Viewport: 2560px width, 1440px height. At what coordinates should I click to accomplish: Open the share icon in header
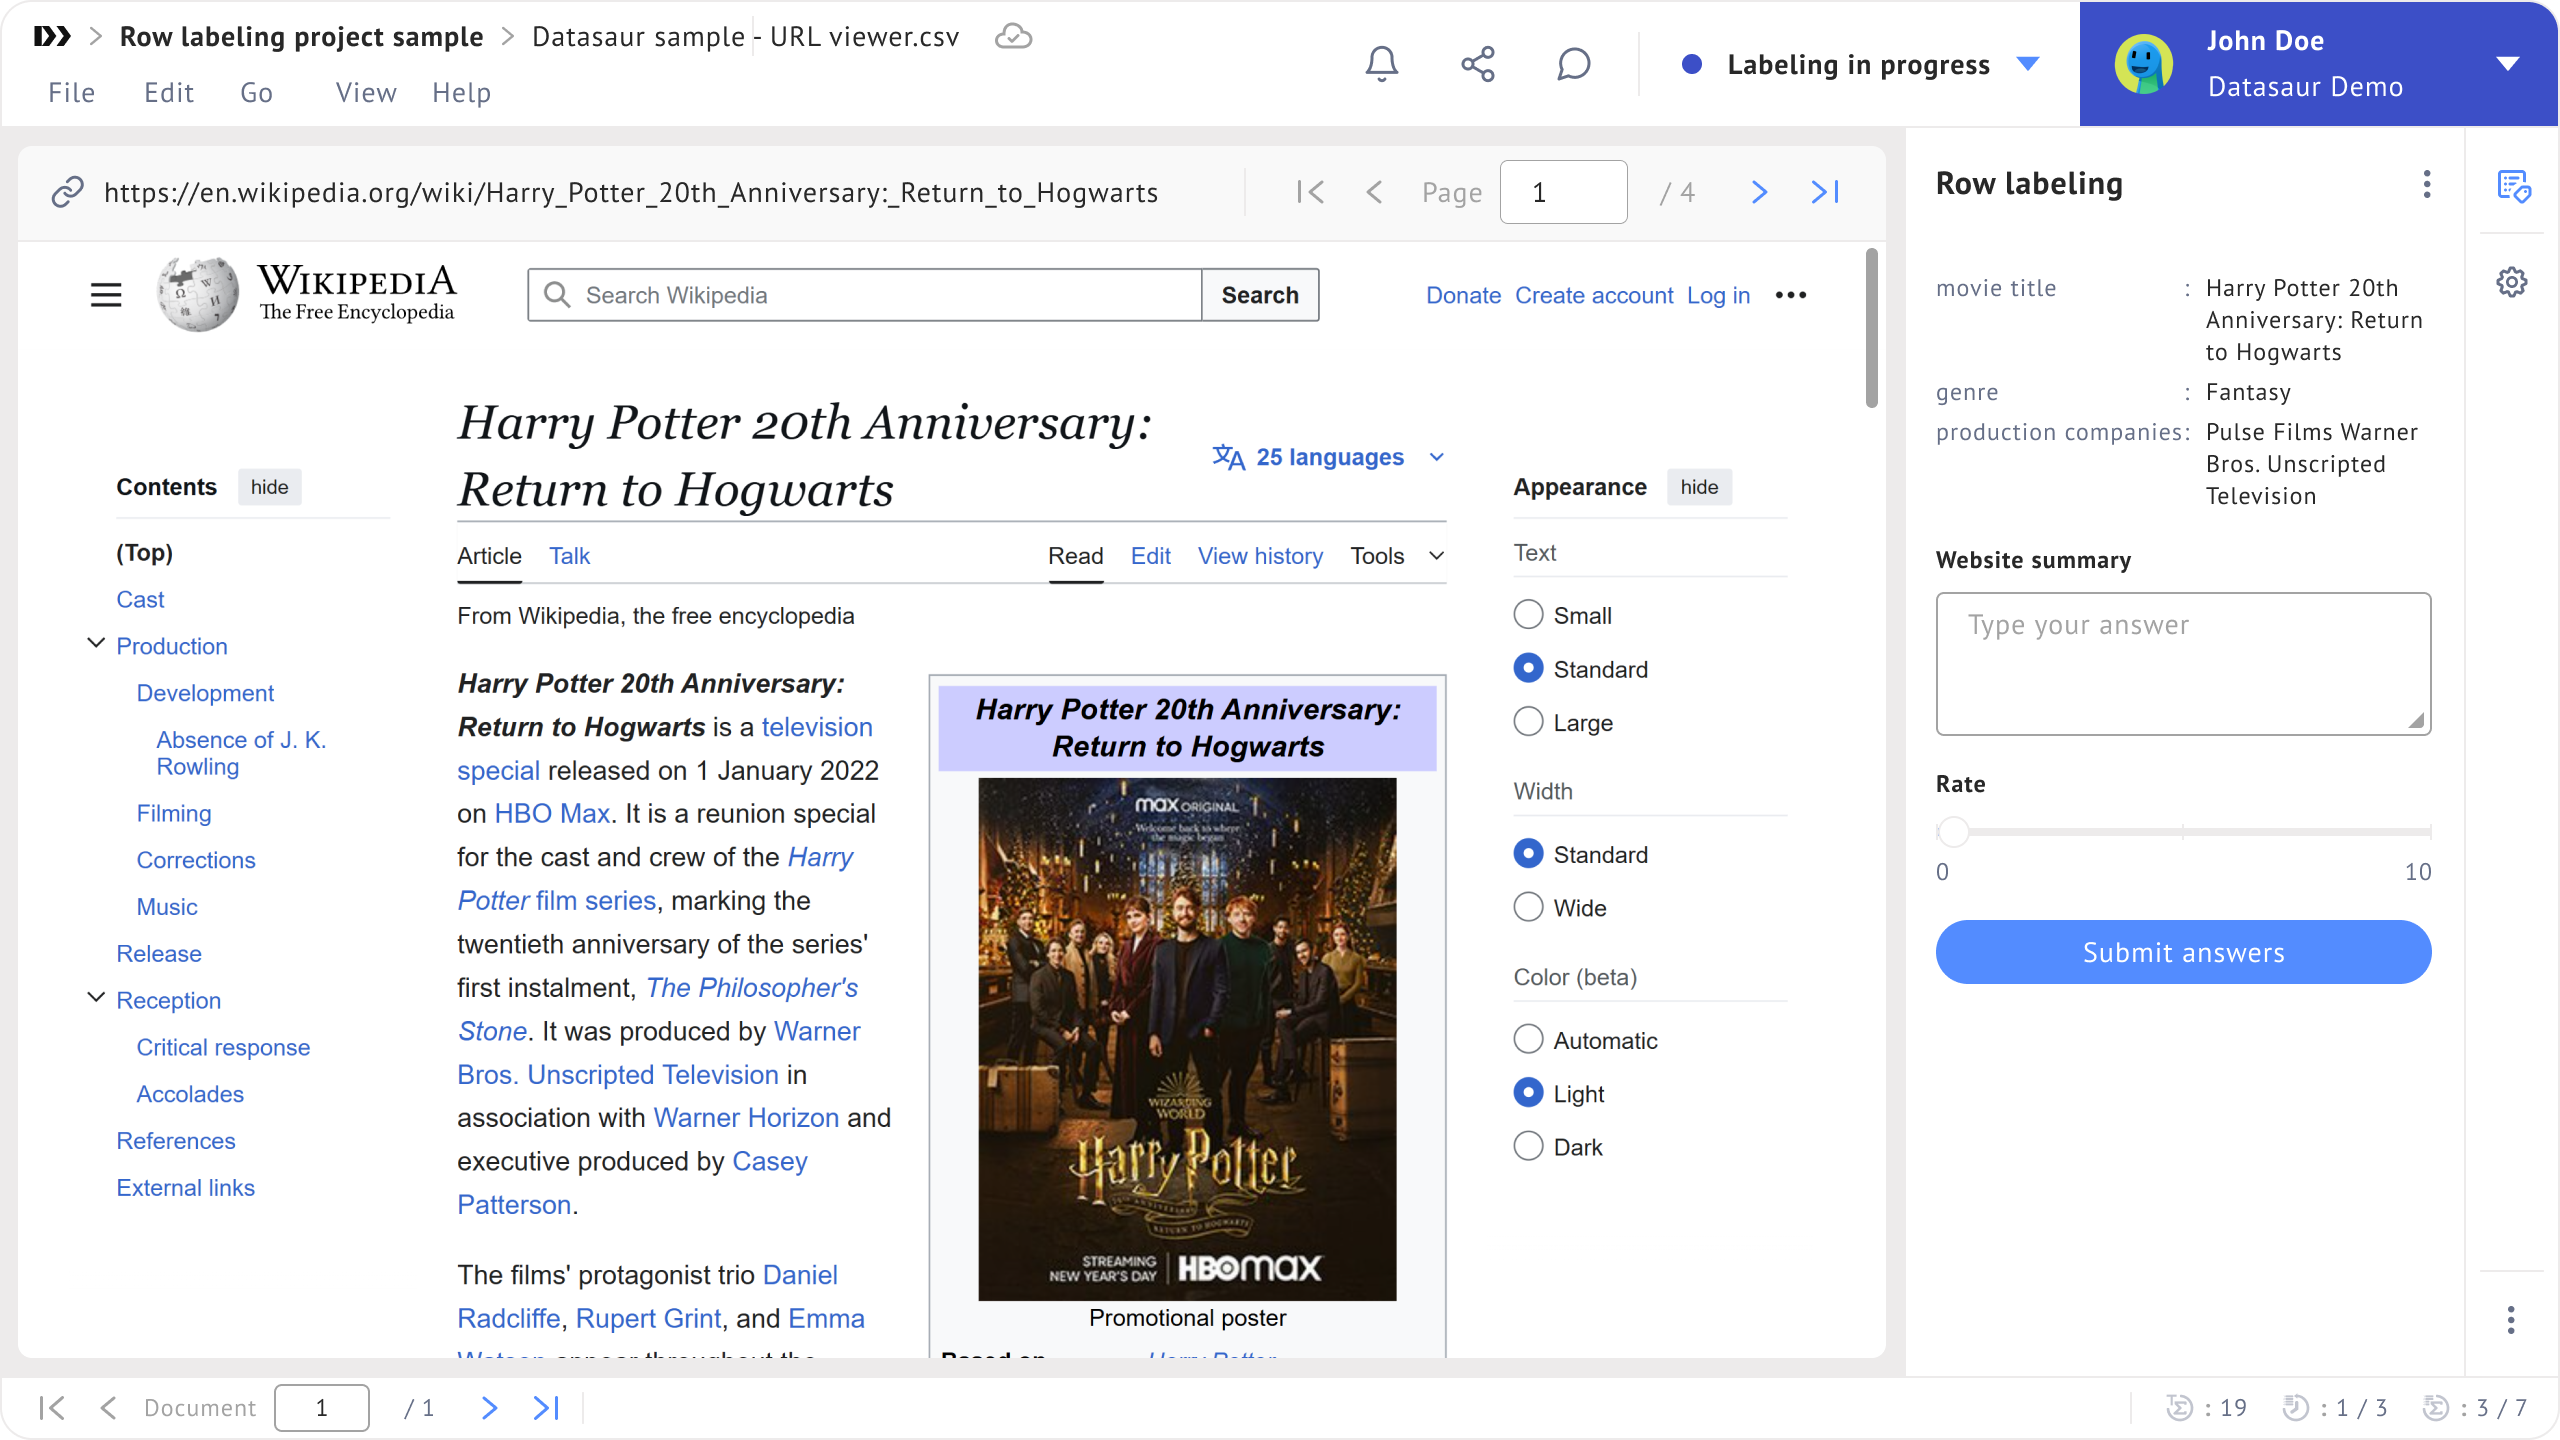[1477, 64]
